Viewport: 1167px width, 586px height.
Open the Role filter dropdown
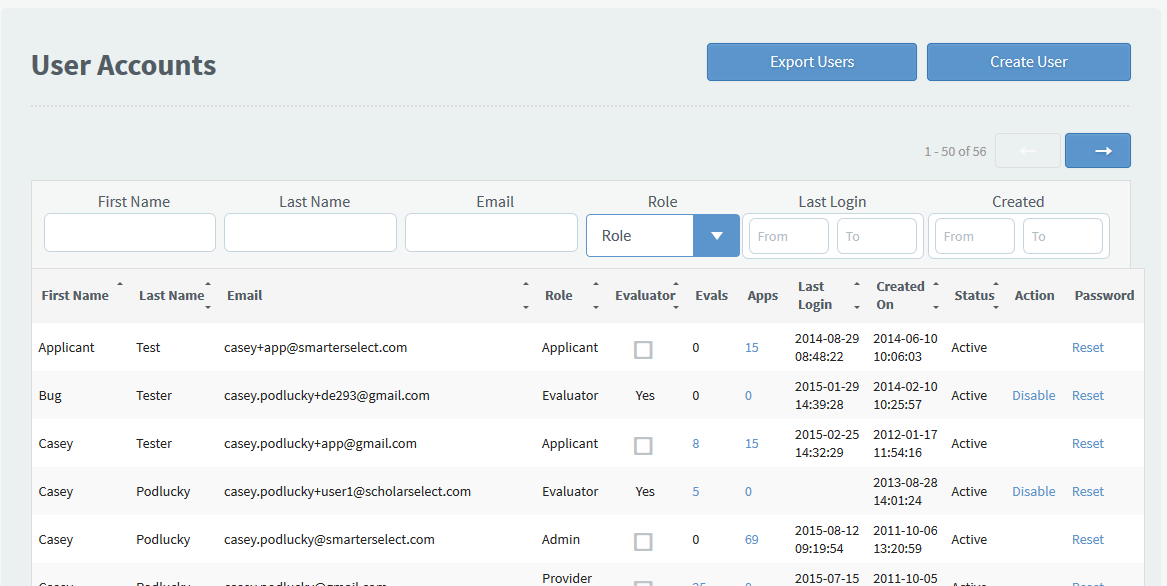[x=662, y=235]
